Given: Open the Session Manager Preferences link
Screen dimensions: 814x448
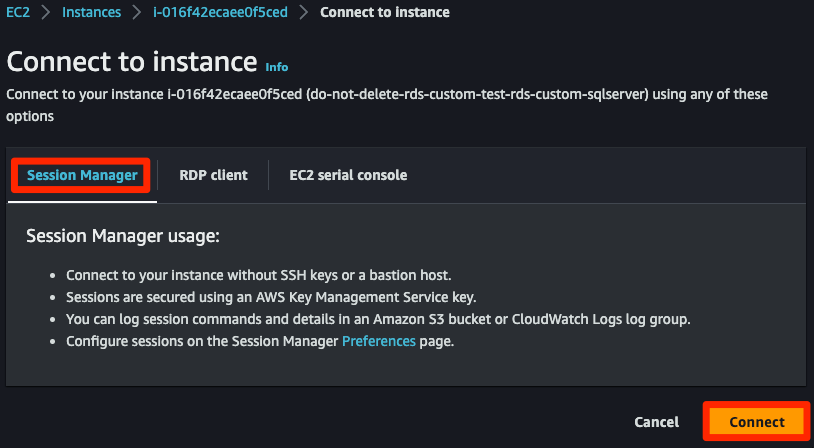Looking at the screenshot, I should tap(379, 341).
